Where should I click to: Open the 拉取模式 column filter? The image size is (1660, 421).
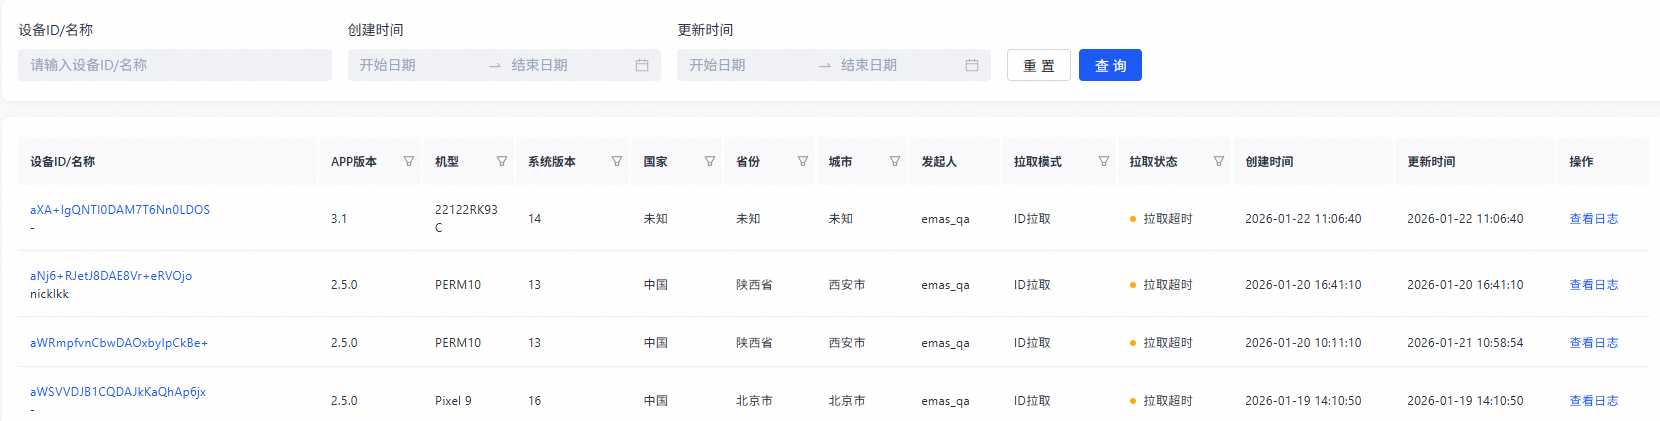click(1104, 161)
